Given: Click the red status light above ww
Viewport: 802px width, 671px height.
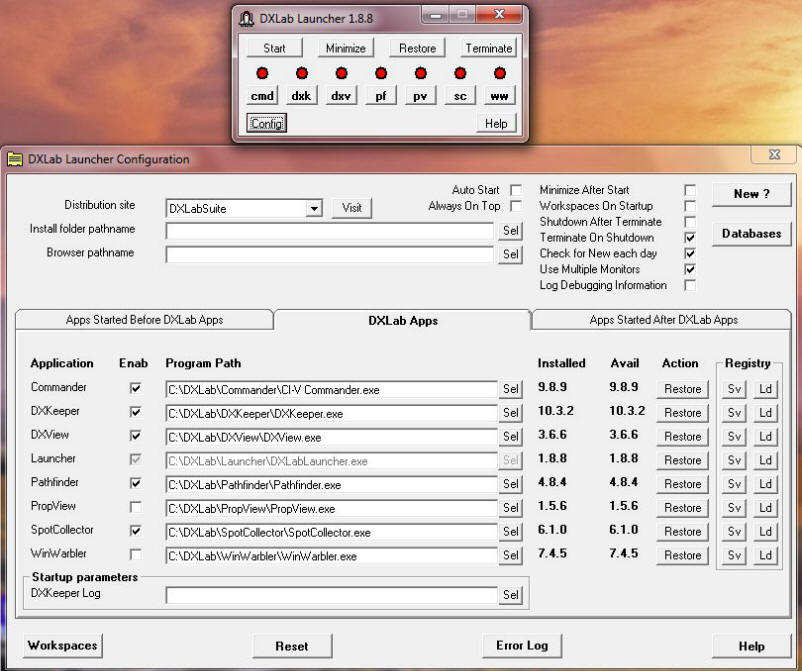Looking at the screenshot, I should click(500, 73).
